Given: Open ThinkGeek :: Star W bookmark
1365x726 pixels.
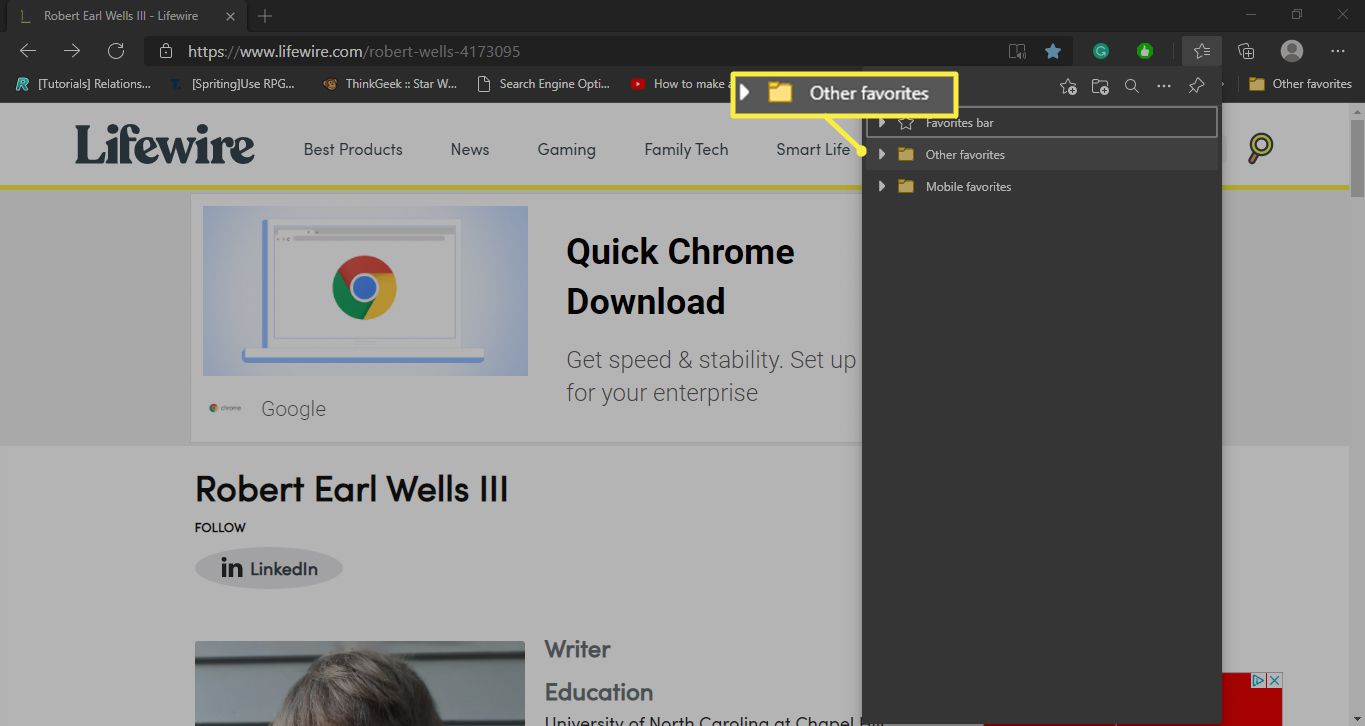Looking at the screenshot, I should (390, 84).
